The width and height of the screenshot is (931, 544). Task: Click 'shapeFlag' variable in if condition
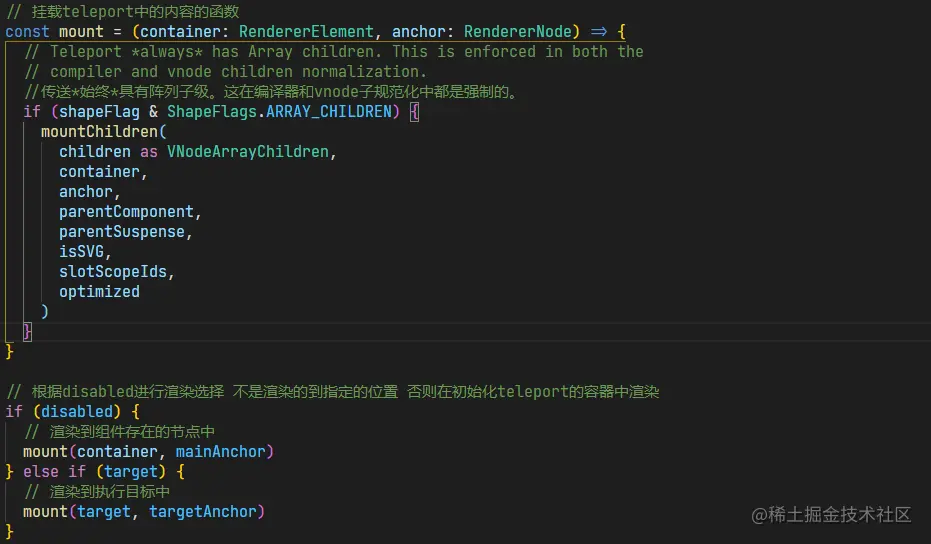[x=99, y=112]
